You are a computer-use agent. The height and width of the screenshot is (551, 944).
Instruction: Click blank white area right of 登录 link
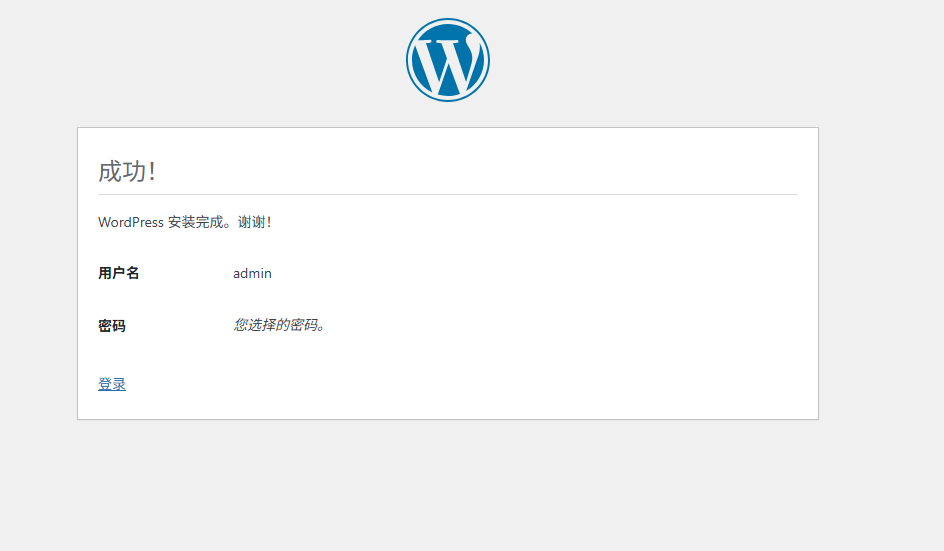[450, 384]
